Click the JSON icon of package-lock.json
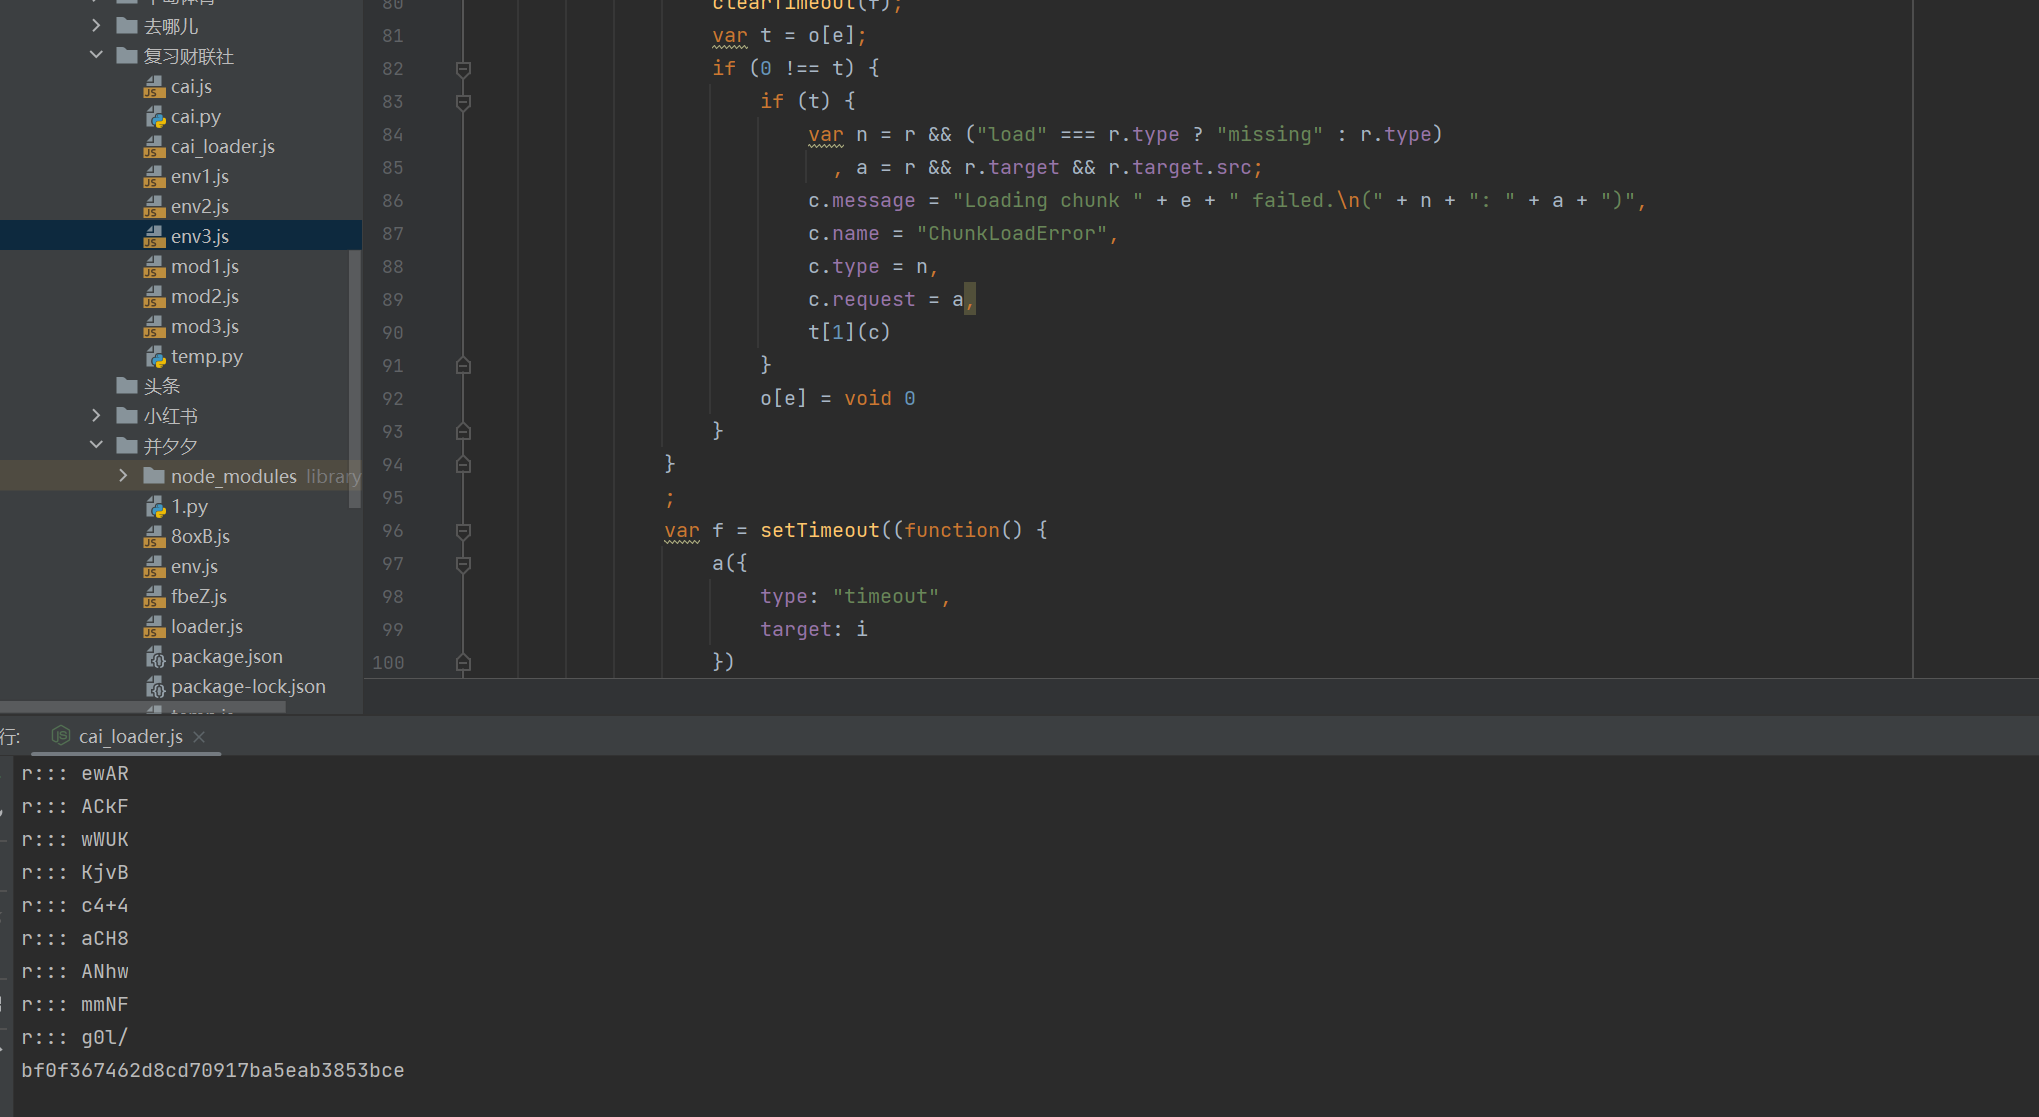Screen dimensions: 2039x1117 tap(155, 687)
